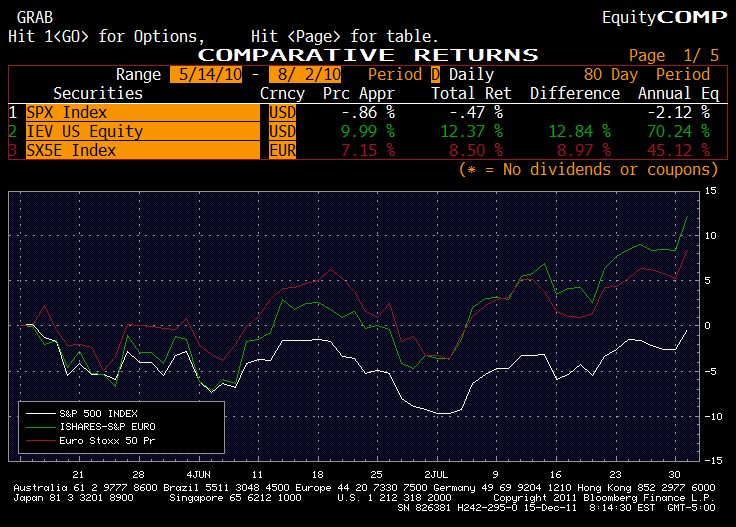Select the SX5E Index security field
The height and width of the screenshot is (527, 736).
pos(143,151)
